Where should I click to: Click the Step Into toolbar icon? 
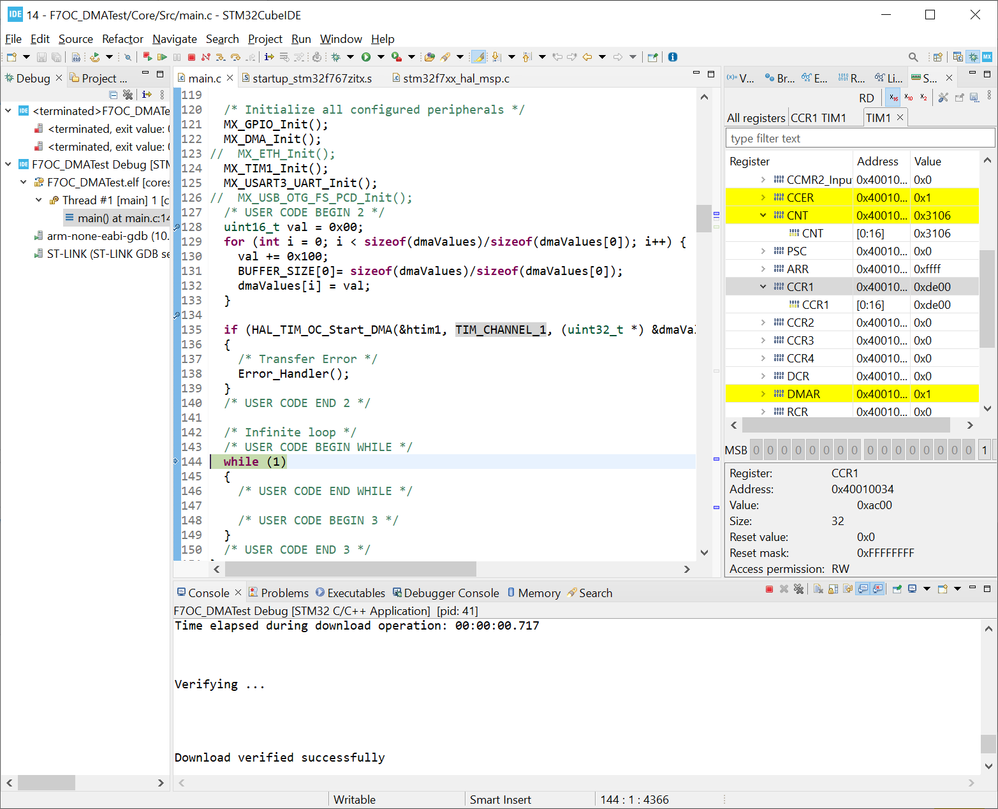click(220, 57)
